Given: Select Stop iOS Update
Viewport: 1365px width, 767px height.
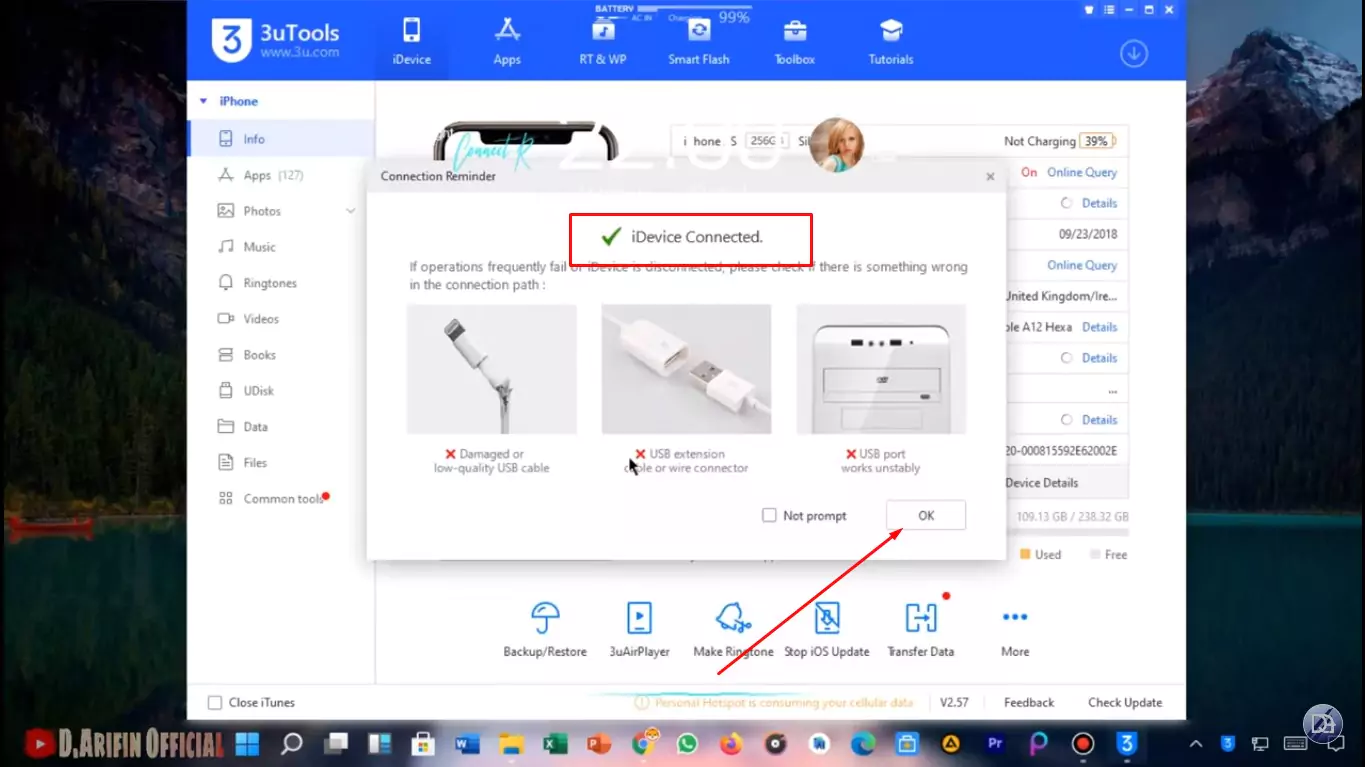Looking at the screenshot, I should point(826,629).
